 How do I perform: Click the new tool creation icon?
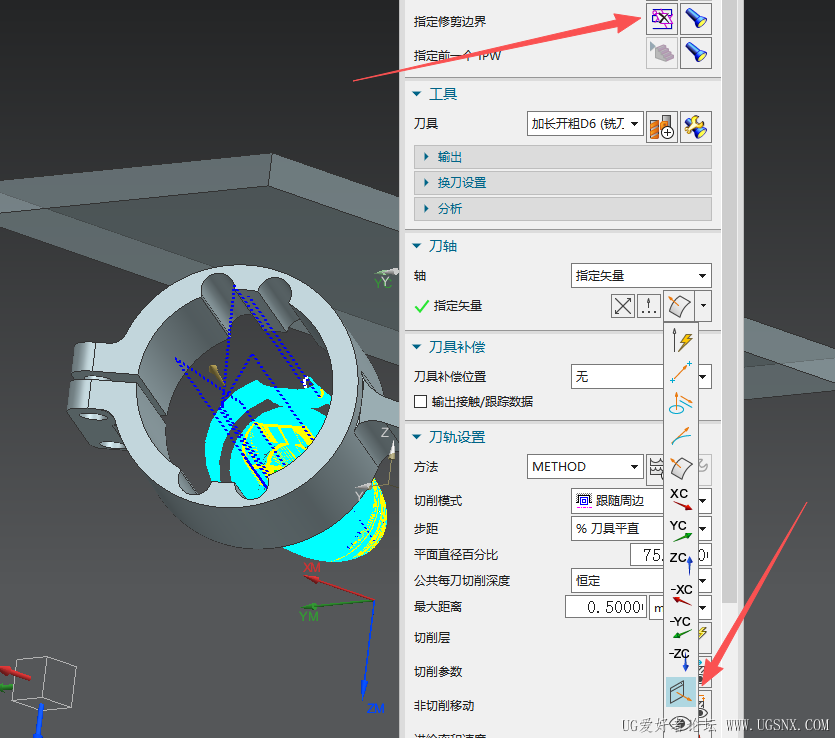(662, 126)
